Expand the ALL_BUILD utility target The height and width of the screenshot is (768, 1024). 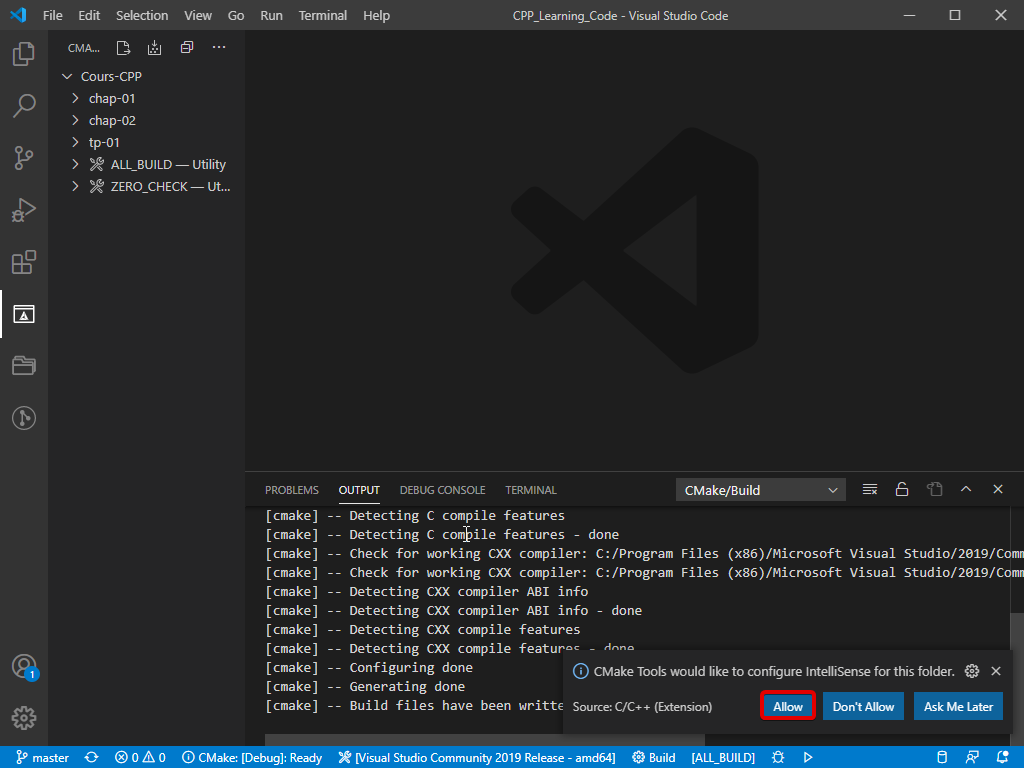point(75,165)
